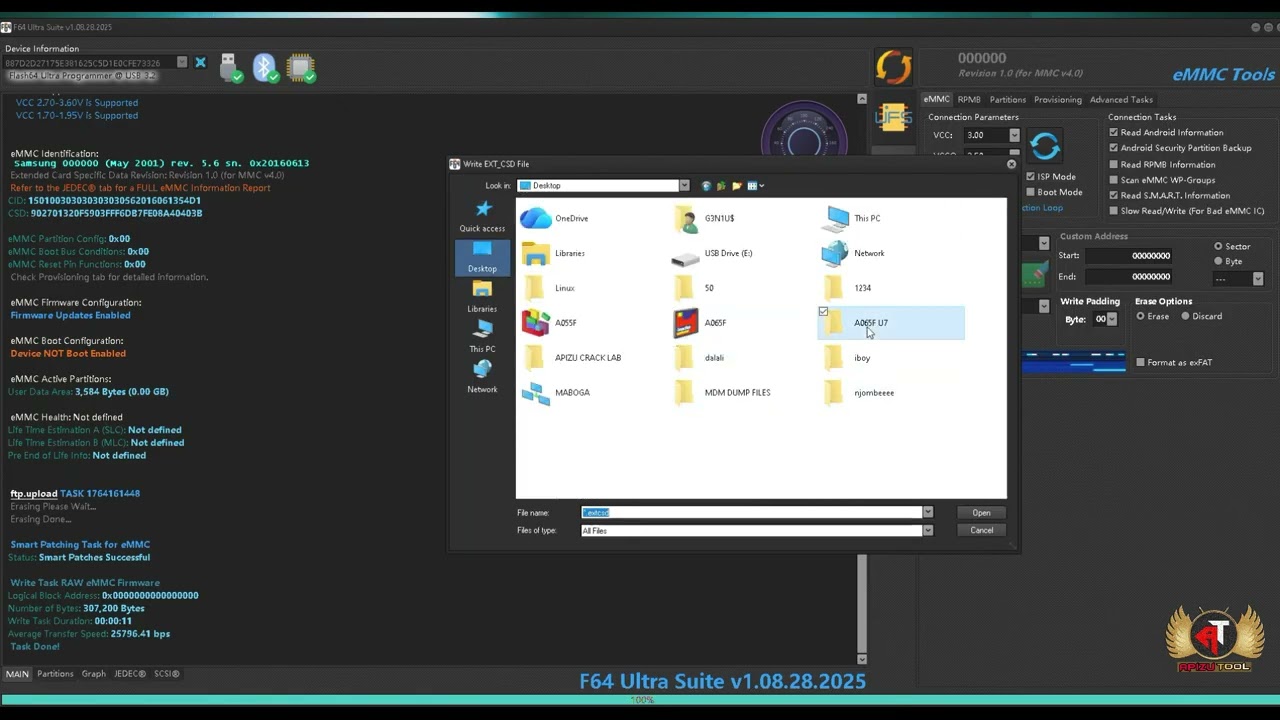This screenshot has width=1280, height=720.
Task: Click the Up One Level icon
Action: 721,185
